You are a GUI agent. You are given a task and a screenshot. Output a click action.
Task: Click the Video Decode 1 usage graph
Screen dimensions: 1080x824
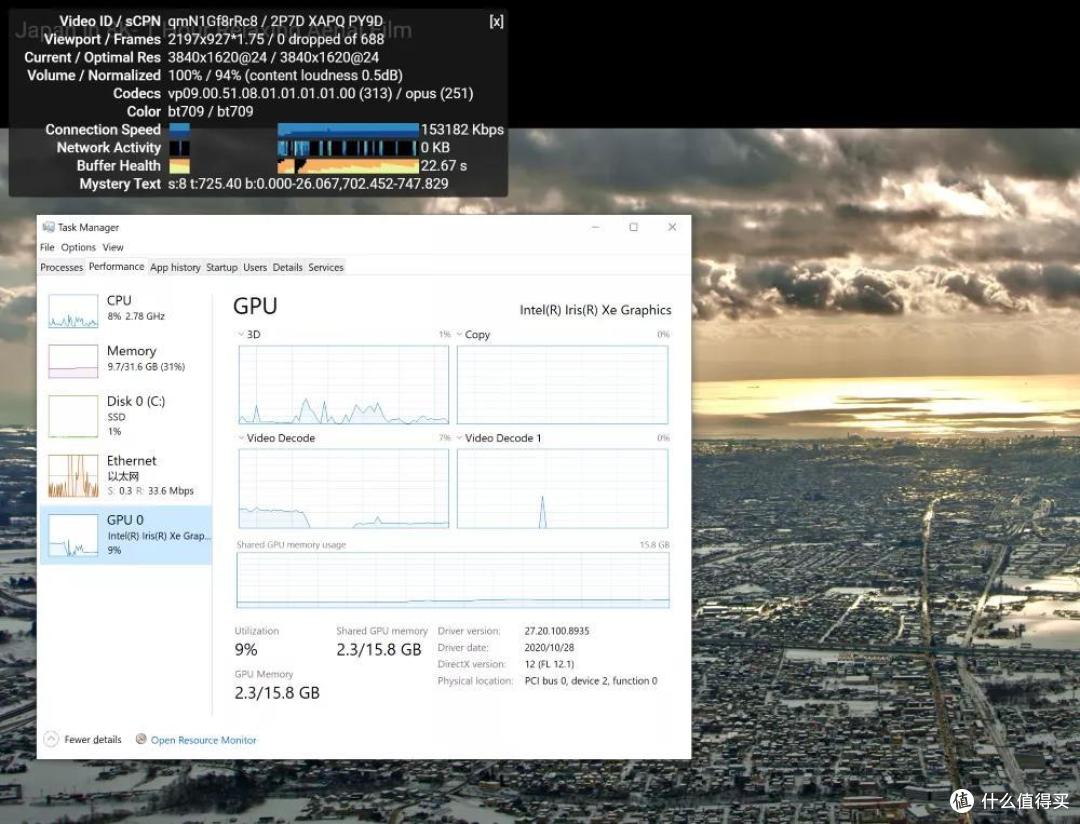pos(563,488)
